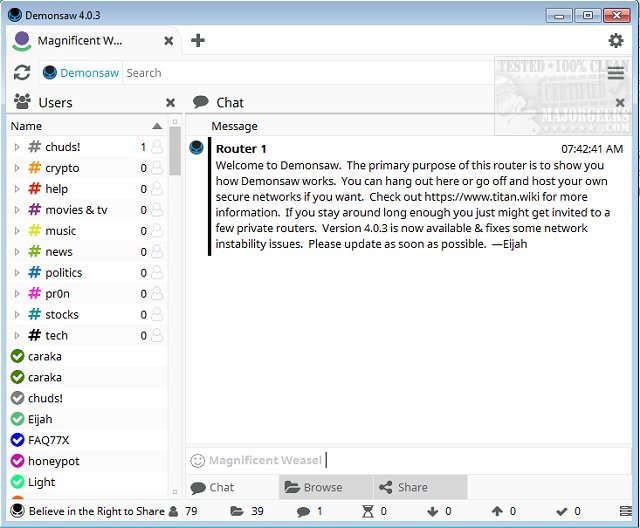Expand the music channel
This screenshot has height=528, width=640.
[x=17, y=231]
